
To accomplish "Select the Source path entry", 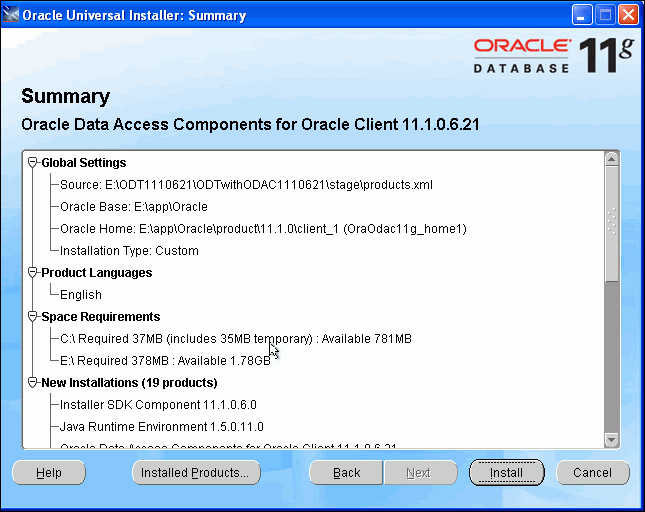I will pyautogui.click(x=246, y=185).
